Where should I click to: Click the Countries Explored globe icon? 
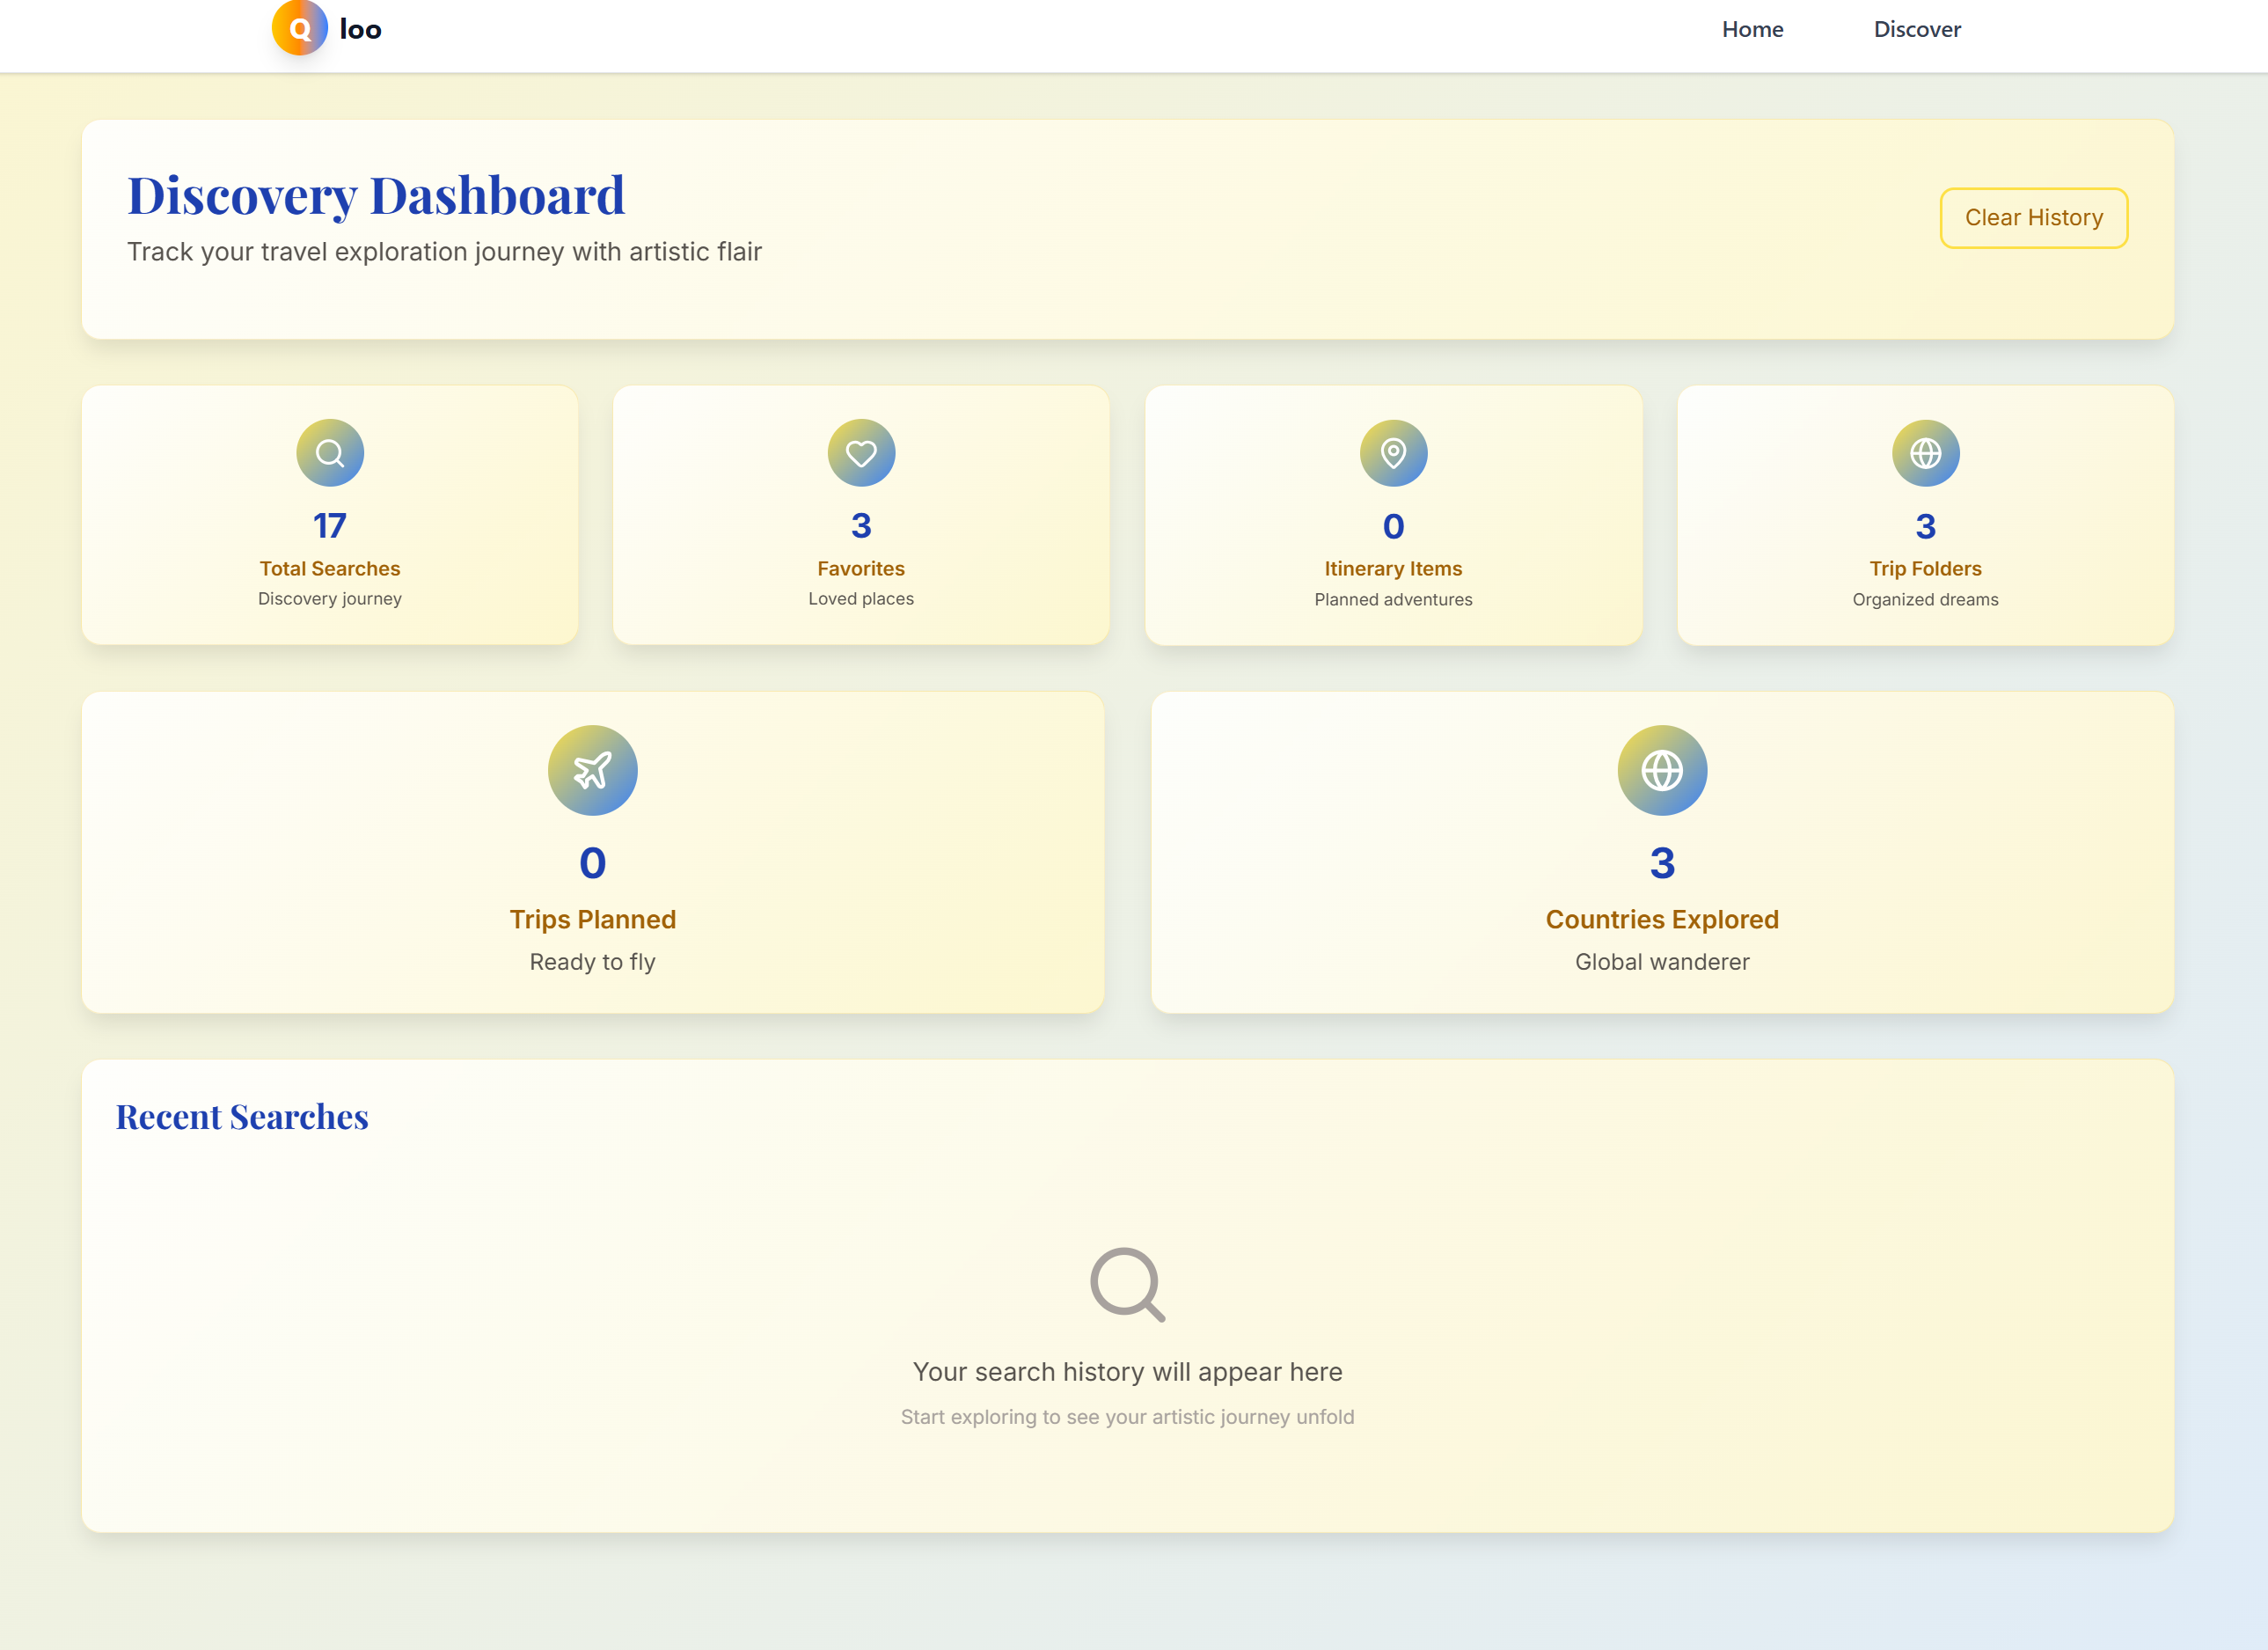[1662, 770]
